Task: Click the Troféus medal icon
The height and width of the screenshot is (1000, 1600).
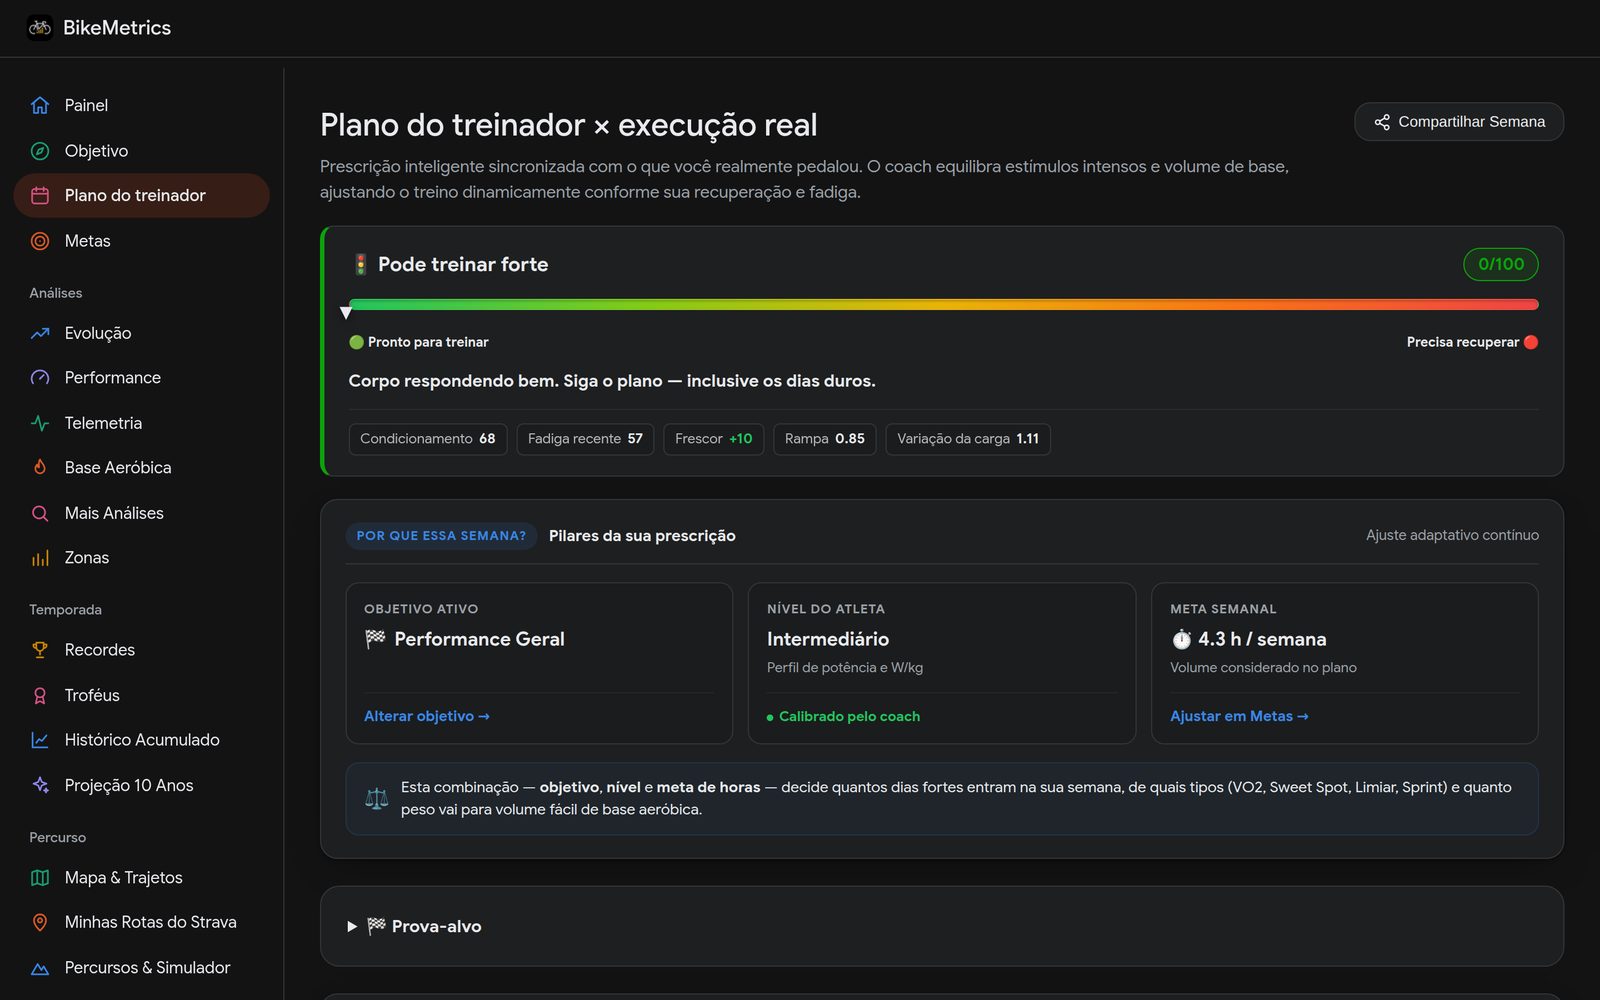Action: click(40, 695)
